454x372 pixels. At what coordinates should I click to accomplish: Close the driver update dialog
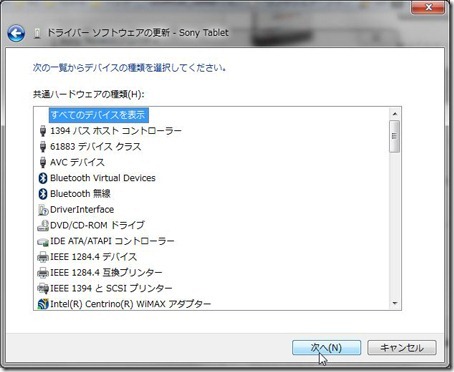(428, 7)
